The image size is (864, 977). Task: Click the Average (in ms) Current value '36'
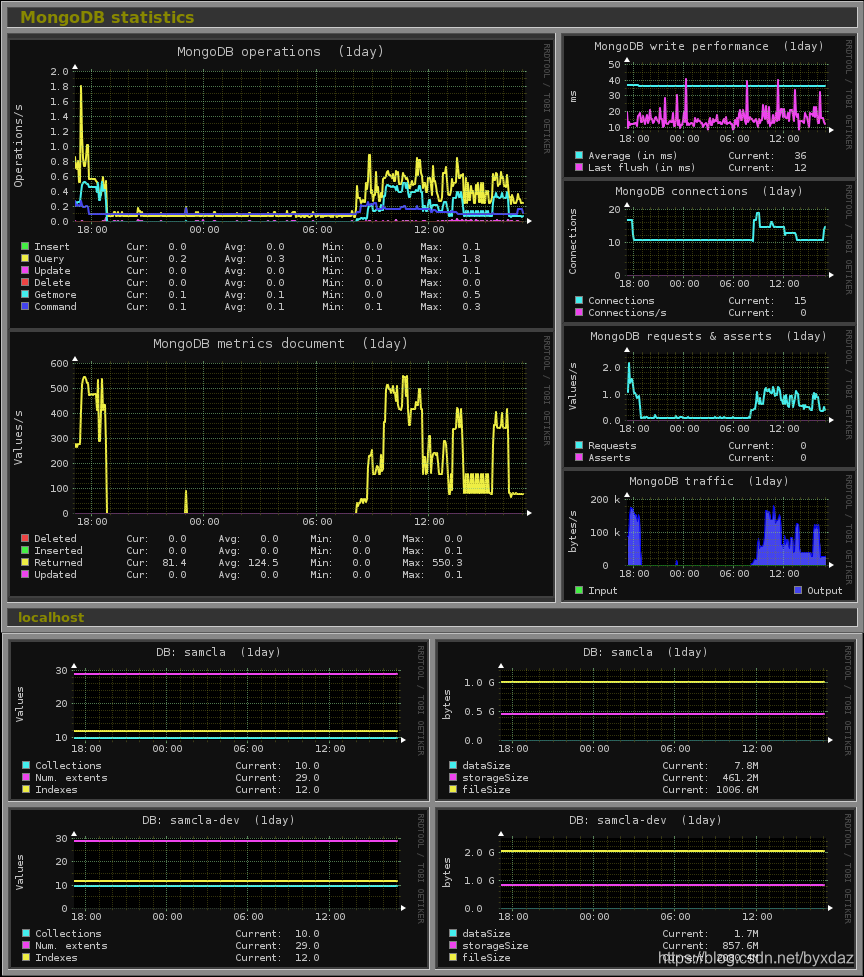[x=800, y=156]
